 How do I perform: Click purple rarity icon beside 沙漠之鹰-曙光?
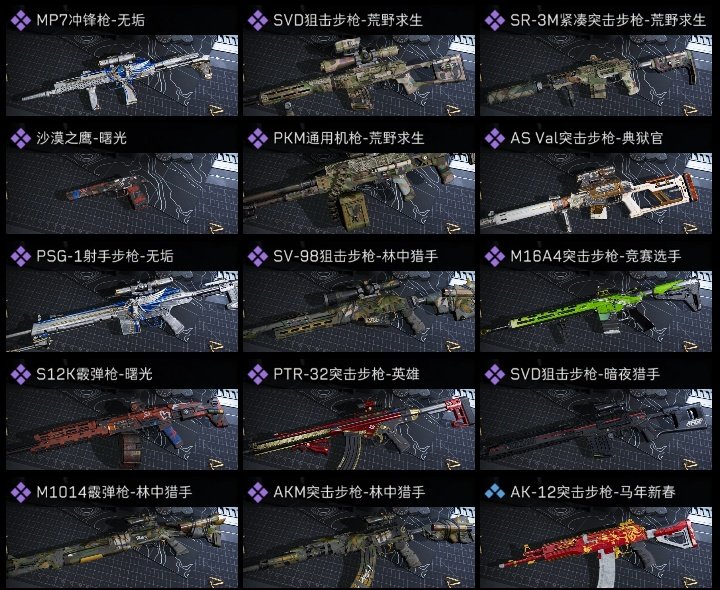click(21, 139)
